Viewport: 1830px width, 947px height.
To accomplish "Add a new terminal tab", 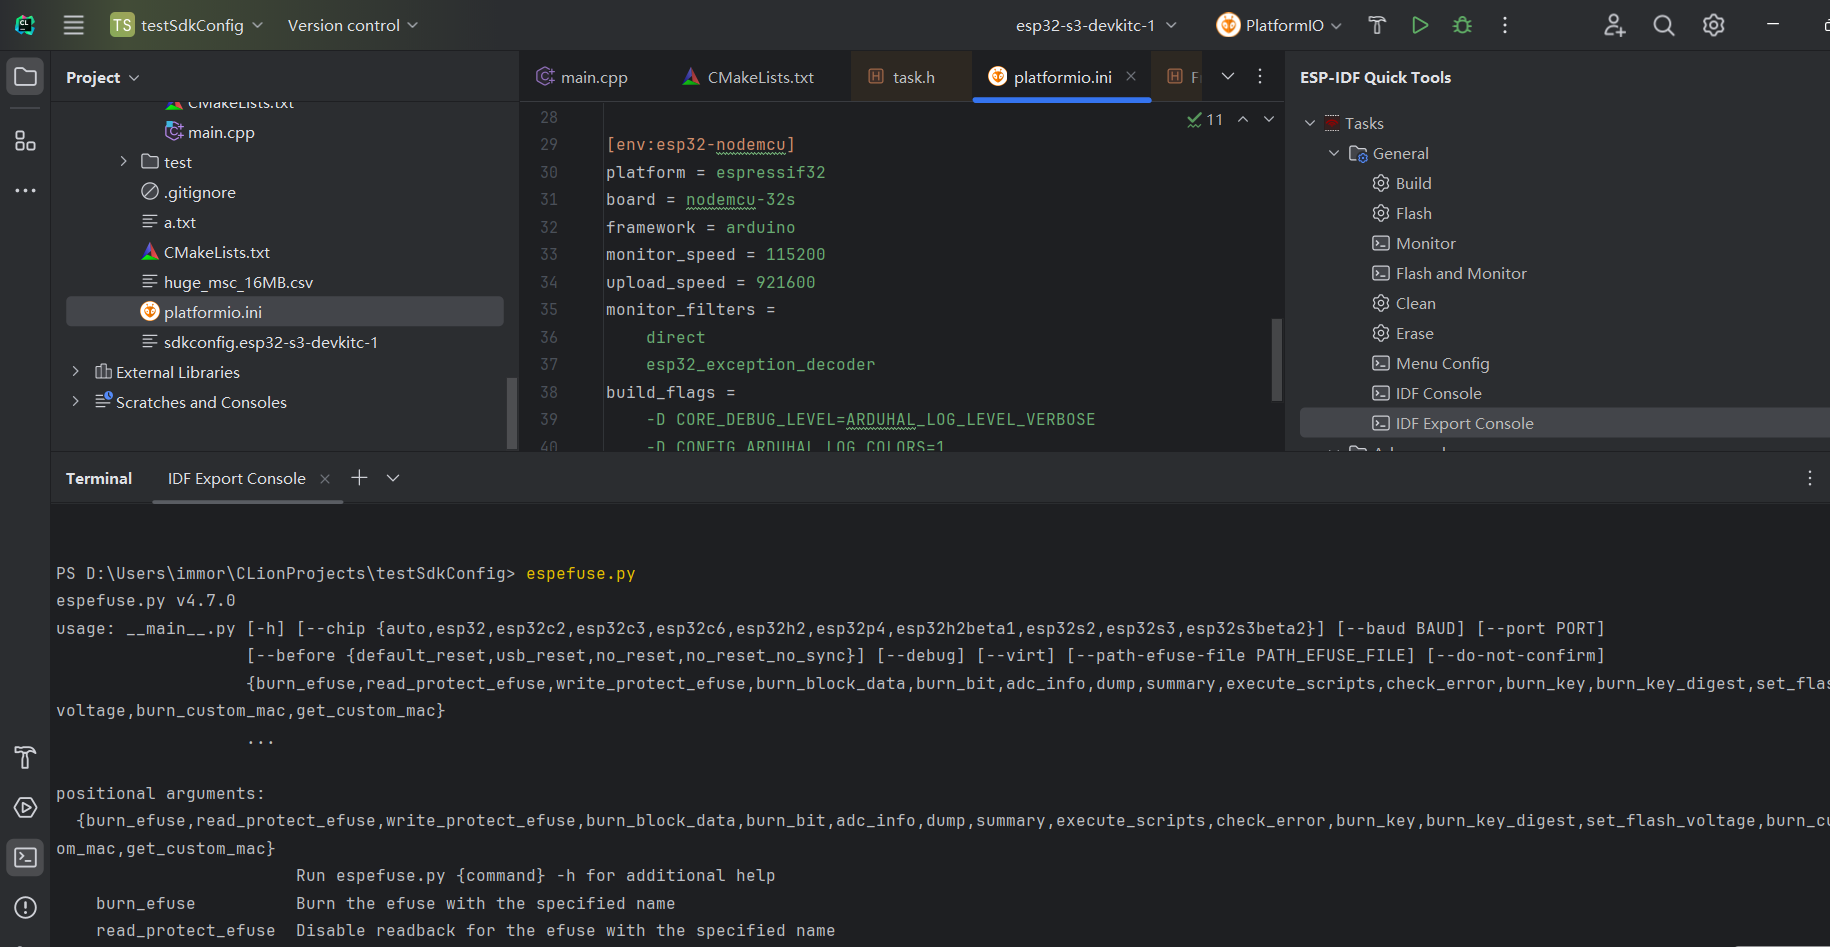I will click(x=360, y=478).
